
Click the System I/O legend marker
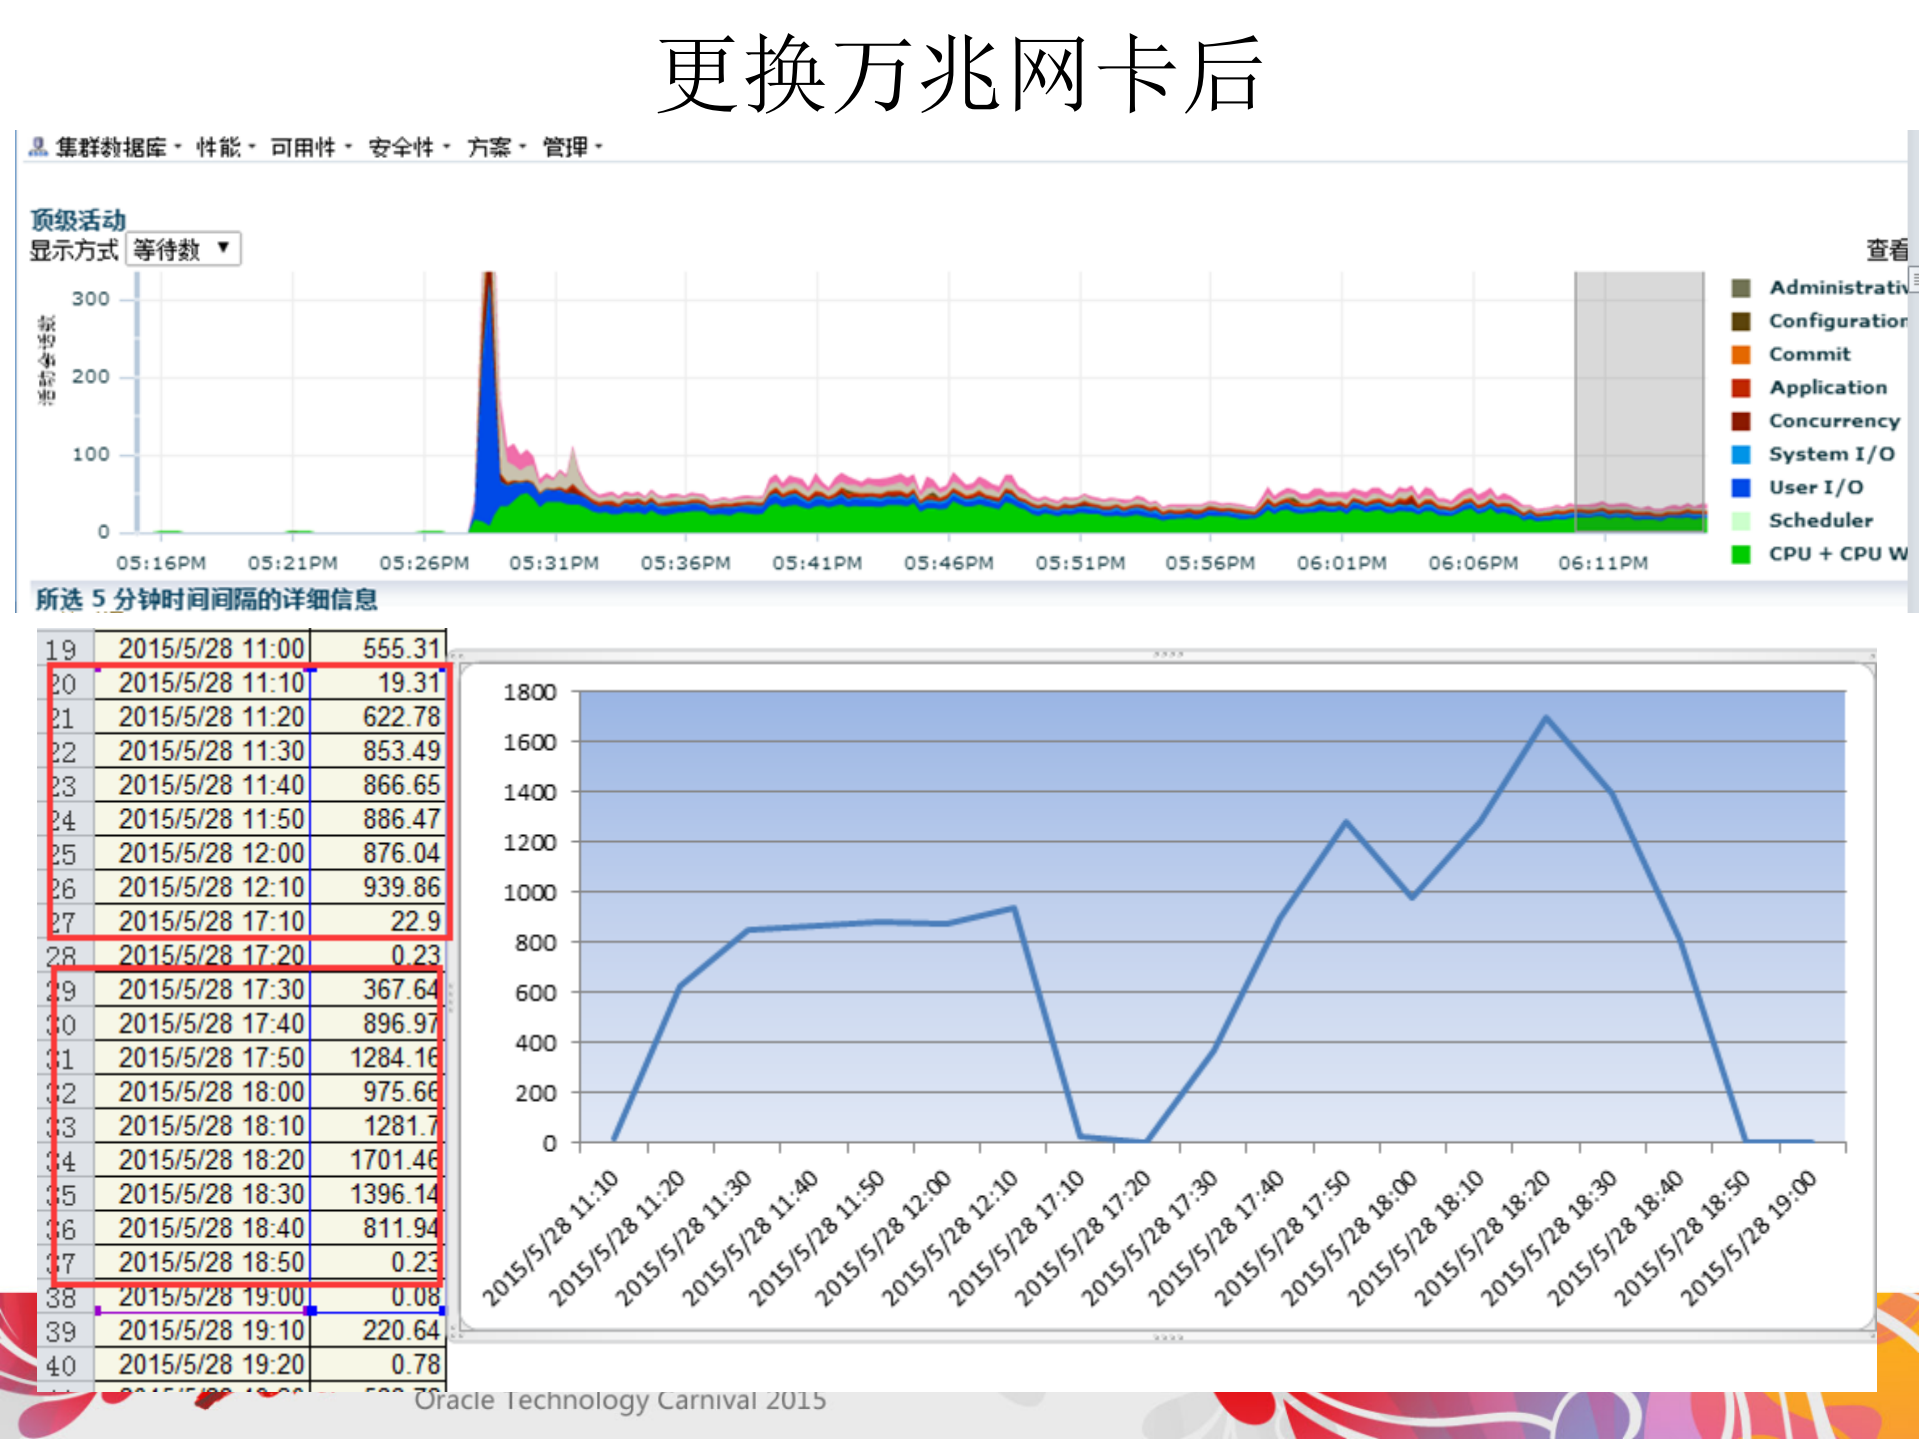(1741, 453)
